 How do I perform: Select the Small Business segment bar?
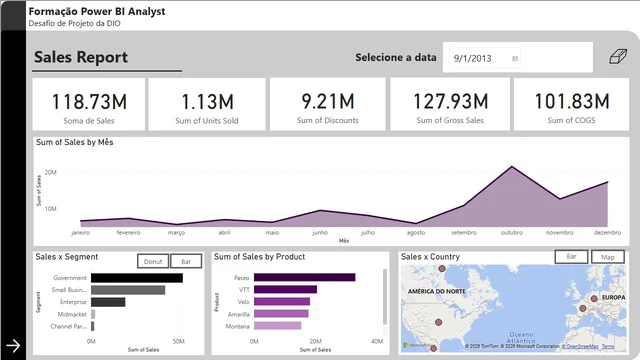coord(128,290)
